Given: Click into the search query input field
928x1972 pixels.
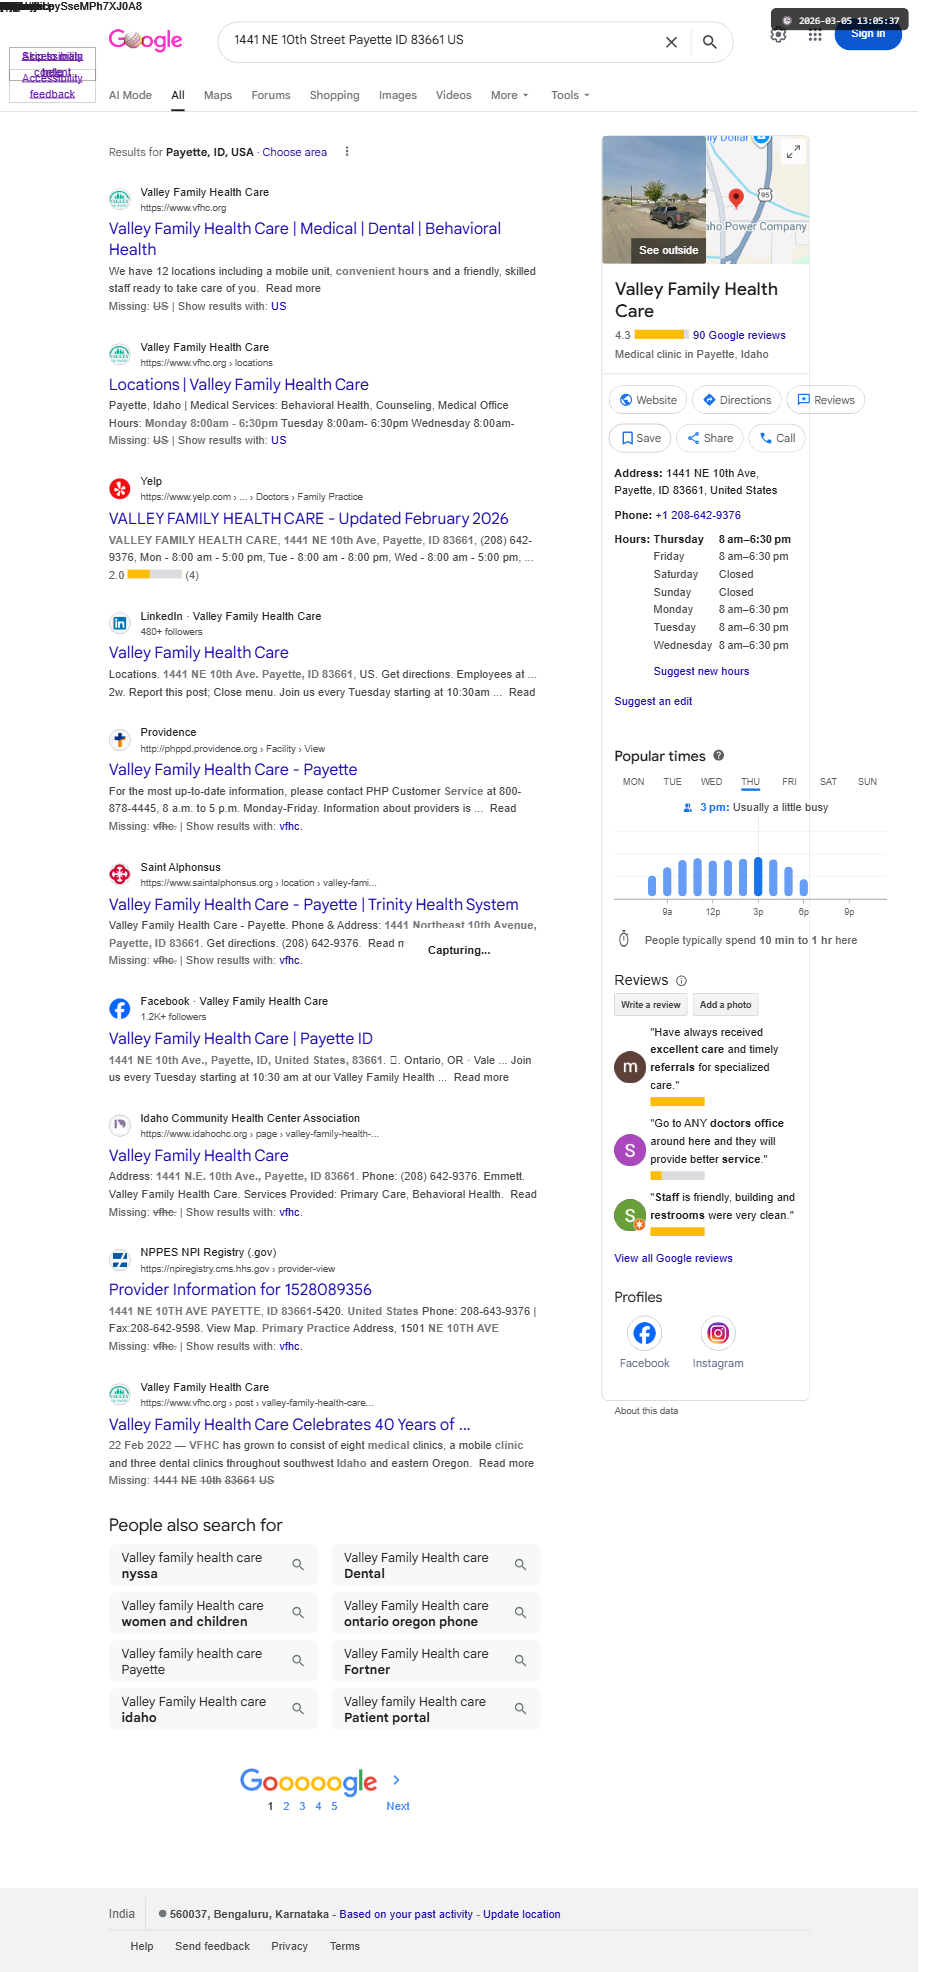Looking at the screenshot, I should pos(440,41).
